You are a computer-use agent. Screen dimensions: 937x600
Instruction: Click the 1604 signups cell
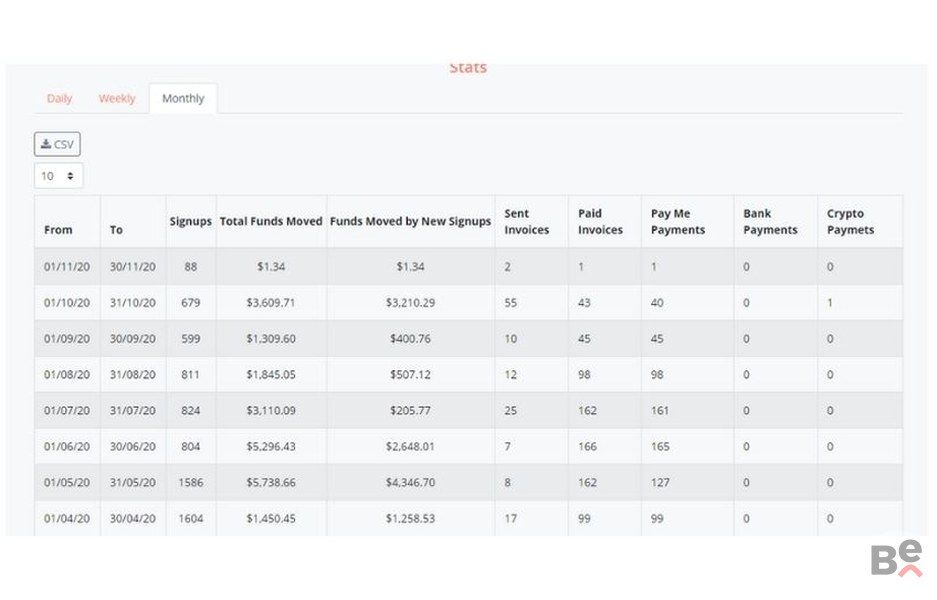click(190, 519)
